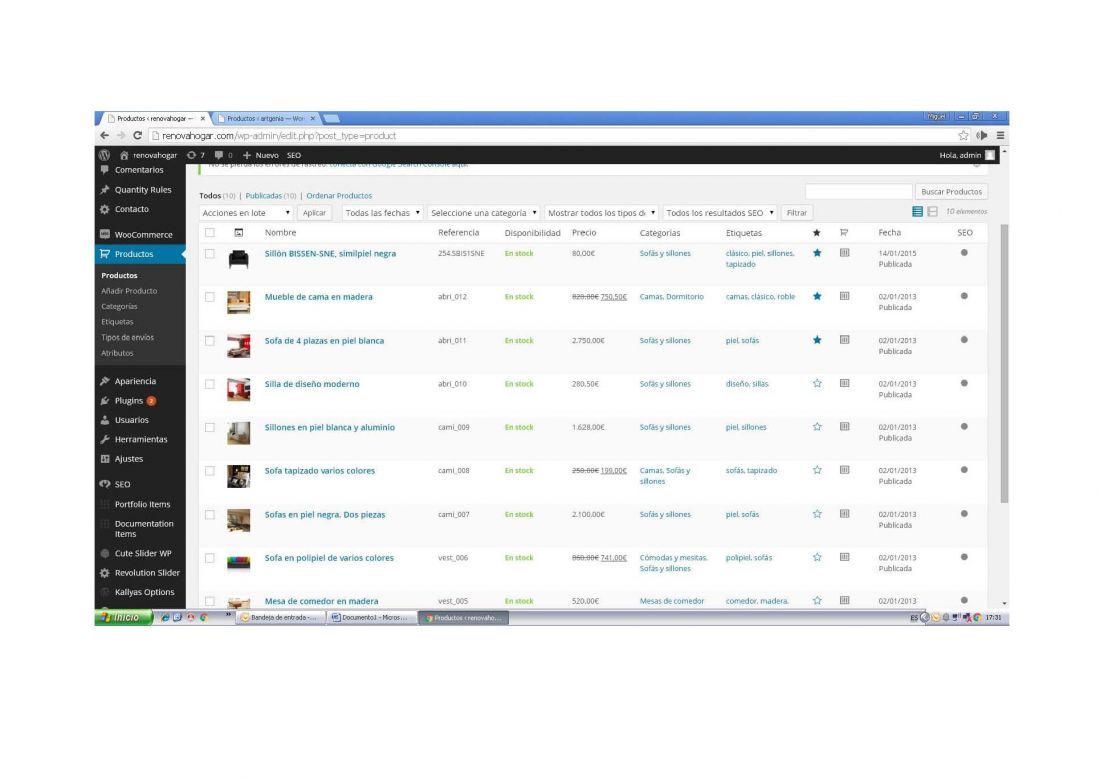Image resolution: width=1100 pixels, height=778 pixels.
Task: Select all products with header checkbox
Action: coord(210,233)
